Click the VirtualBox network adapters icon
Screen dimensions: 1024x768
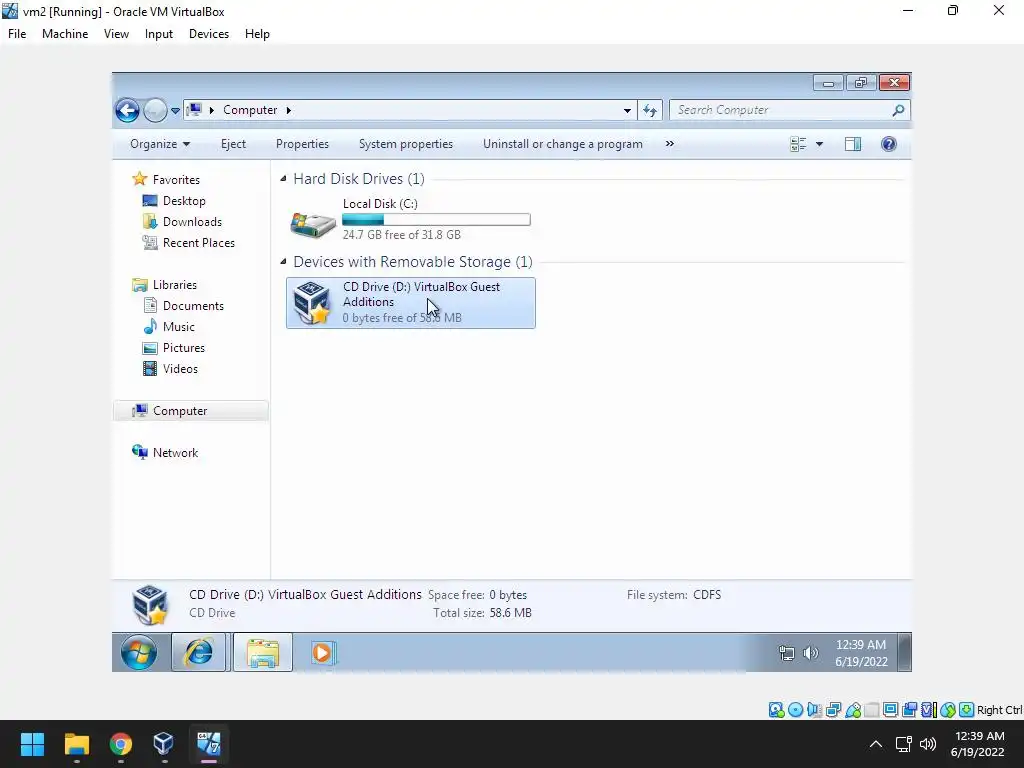pos(833,710)
